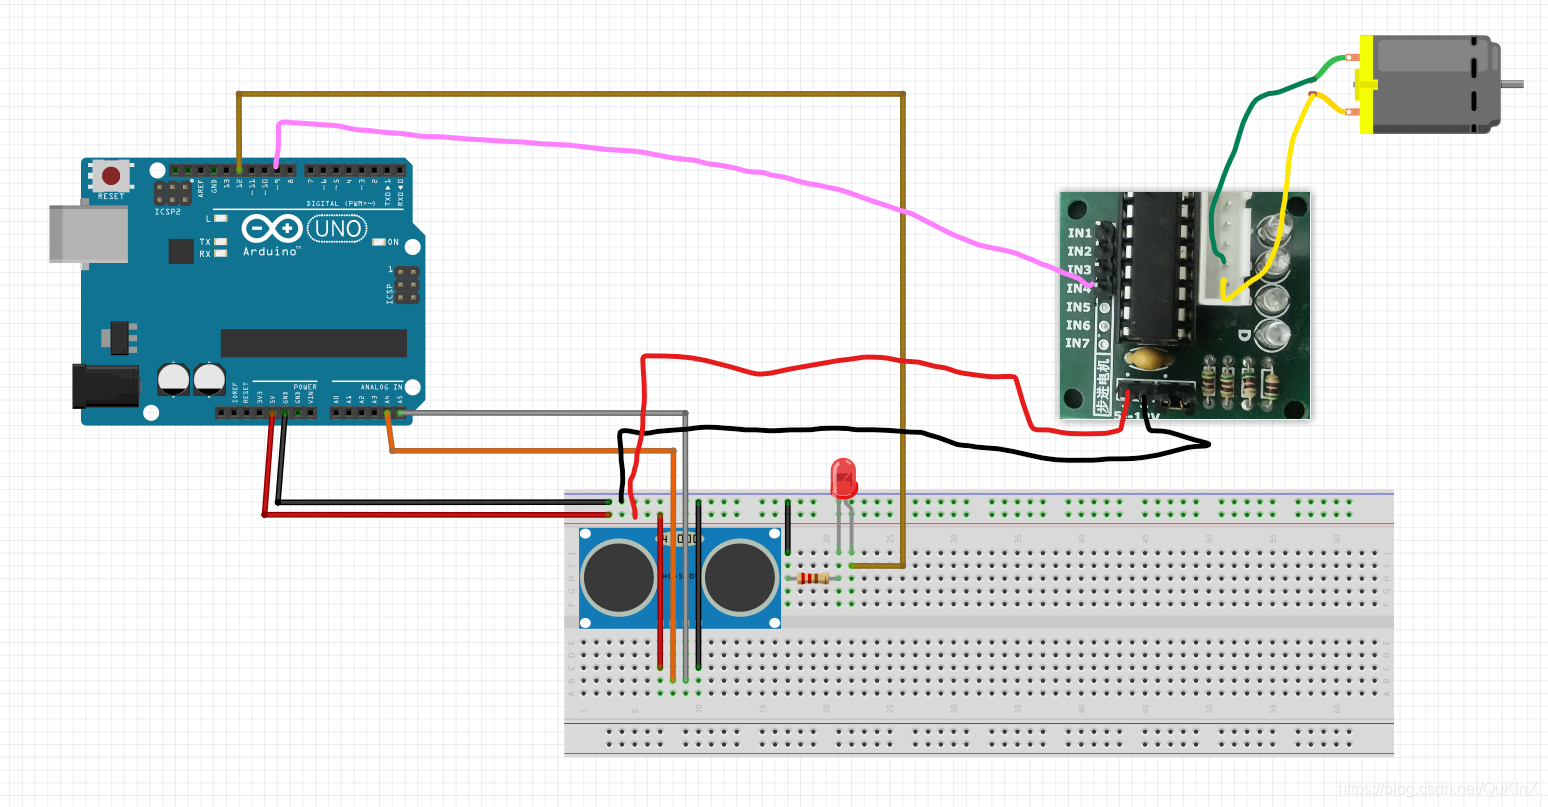
Task: Select the resistor on the breadboard
Action: point(814,578)
